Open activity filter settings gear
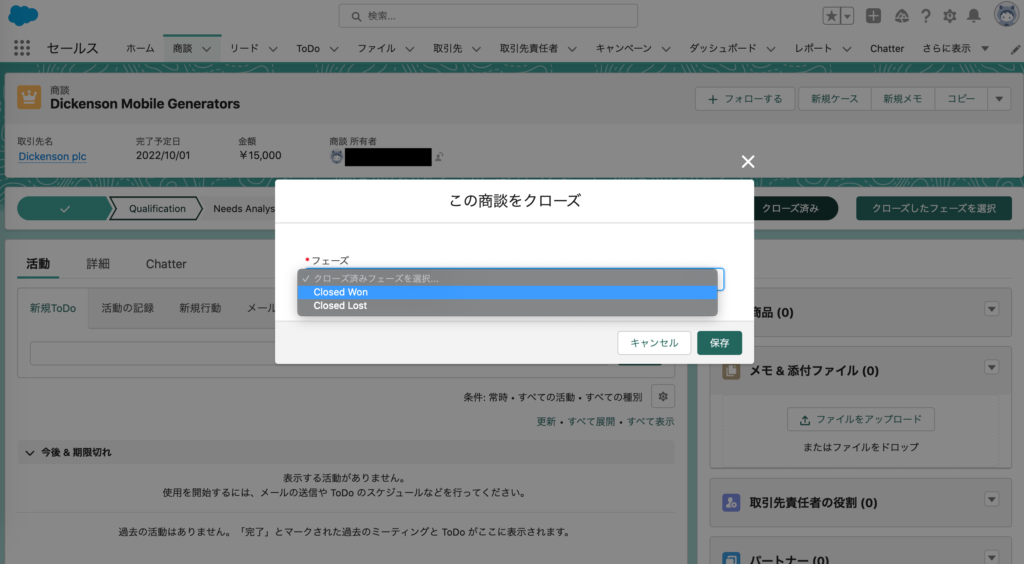The image size is (1024, 564). [x=663, y=396]
